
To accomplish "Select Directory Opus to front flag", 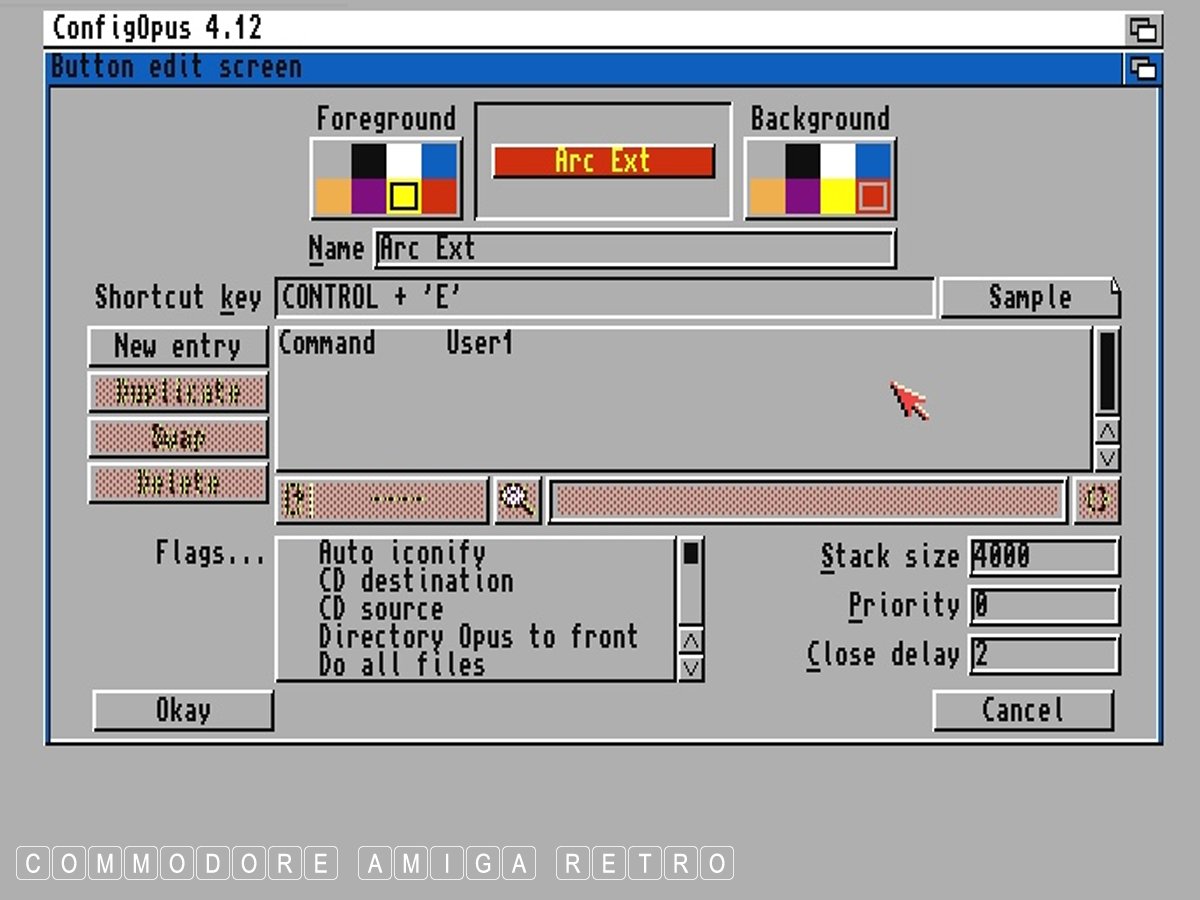I will (x=477, y=637).
